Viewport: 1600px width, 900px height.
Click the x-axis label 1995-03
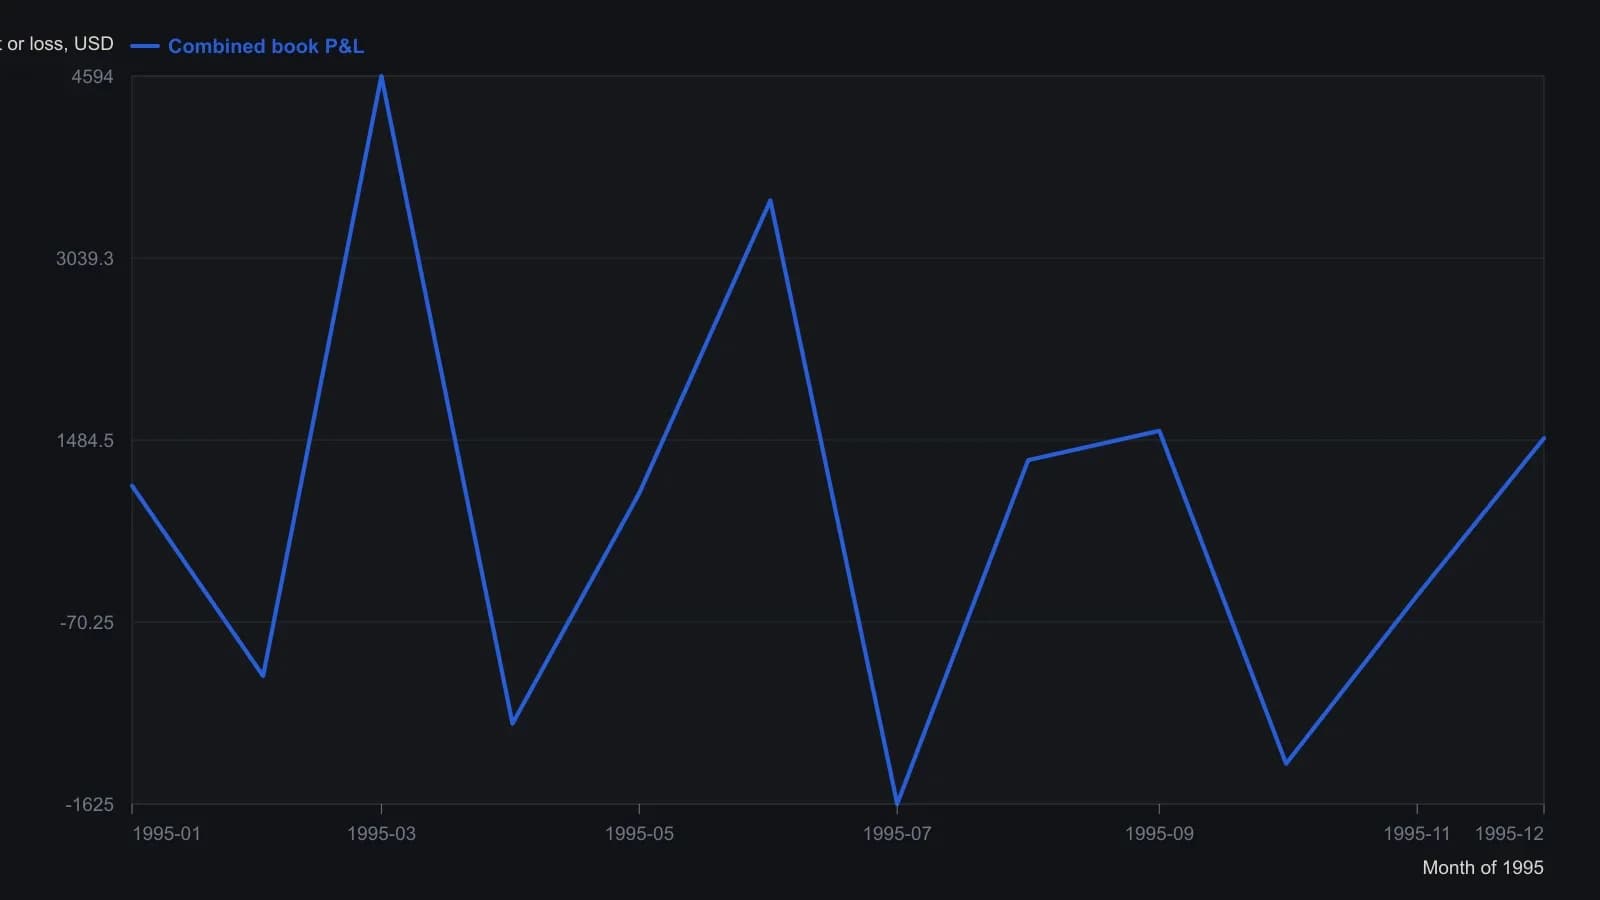381,834
